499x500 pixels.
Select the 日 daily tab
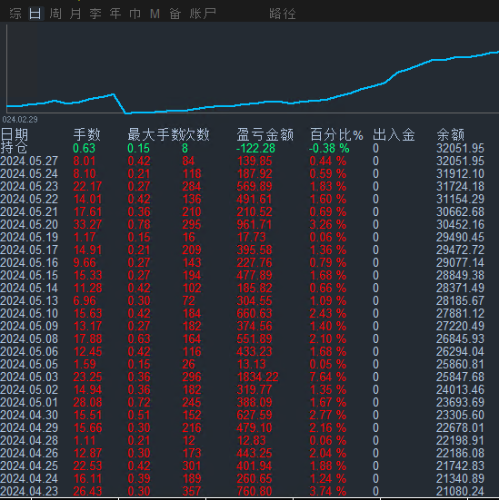(35, 14)
